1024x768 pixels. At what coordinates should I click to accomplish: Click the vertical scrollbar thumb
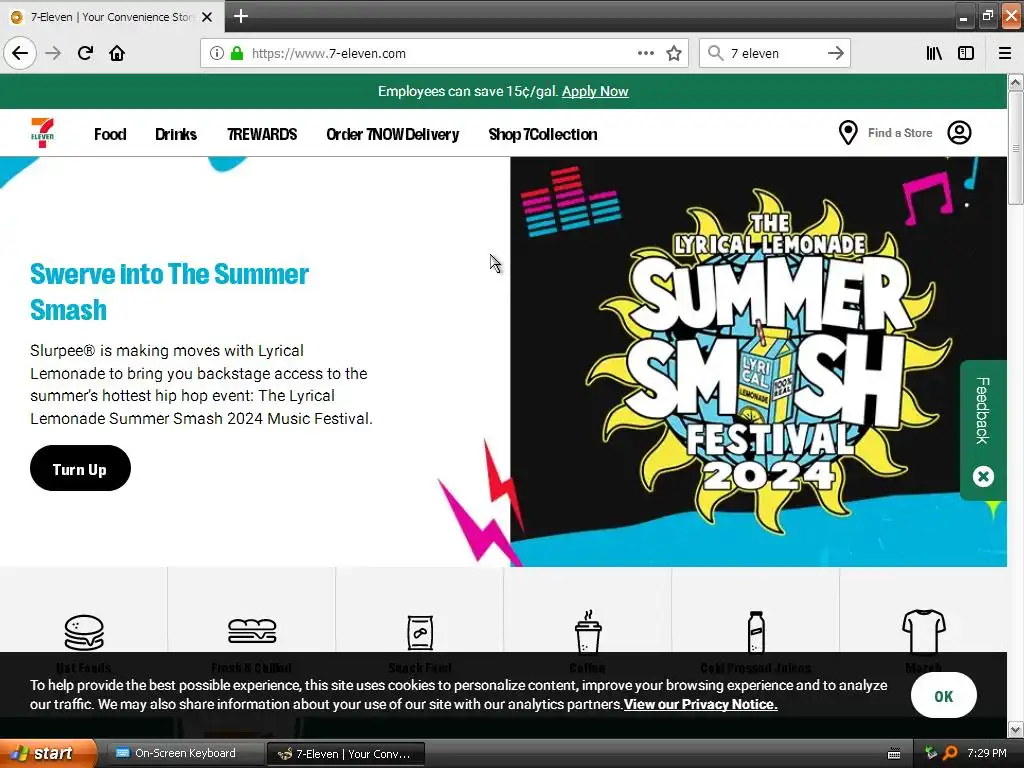1015,148
